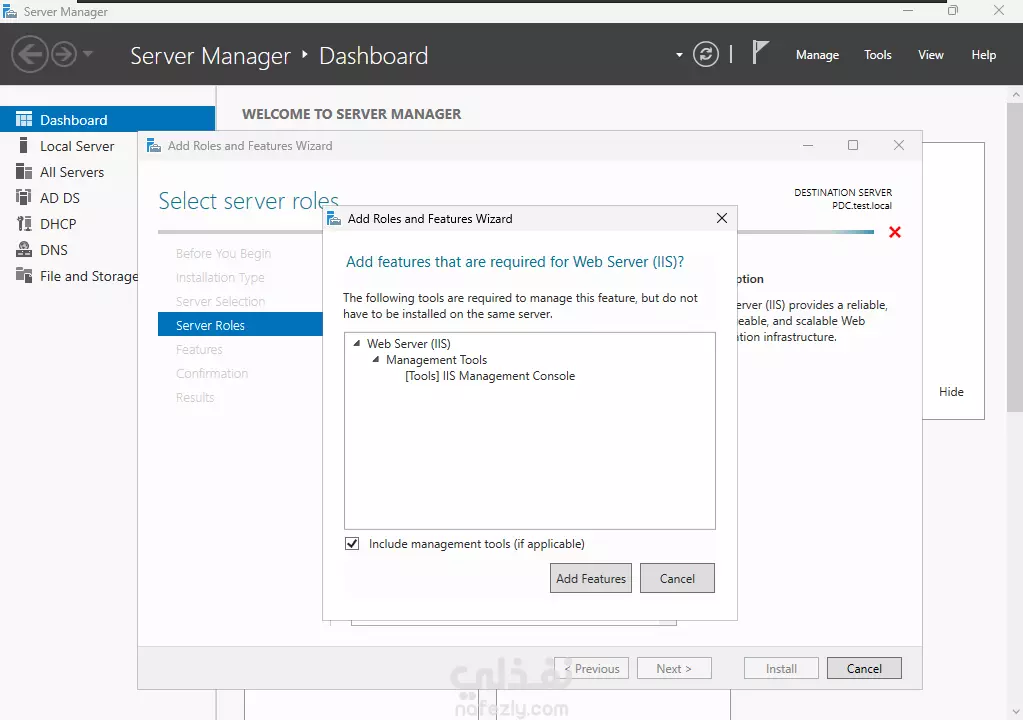Click PDC.test.local destination server text

point(861,205)
